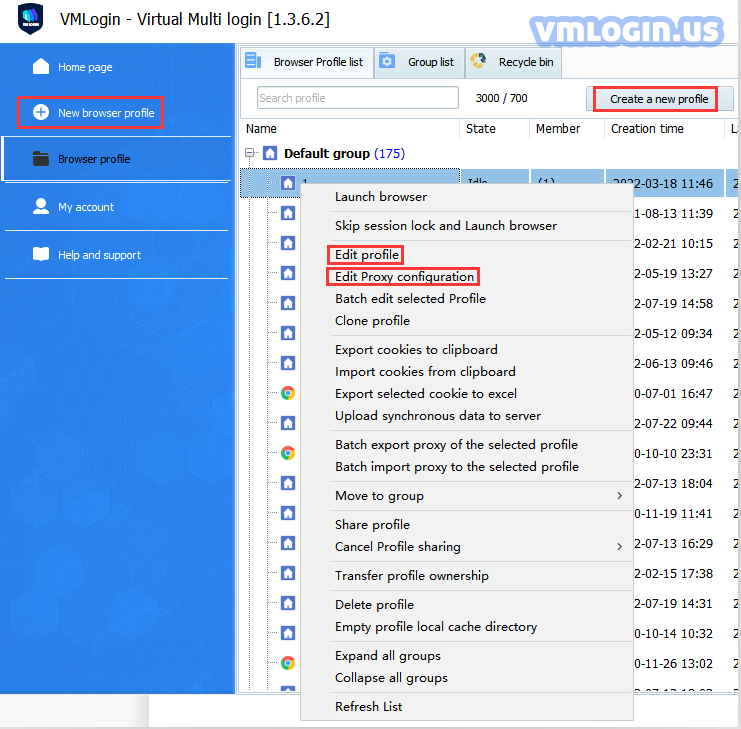Click the profile icon in the 2-06-13 09:46 row
The image size is (741, 729).
(x=288, y=363)
